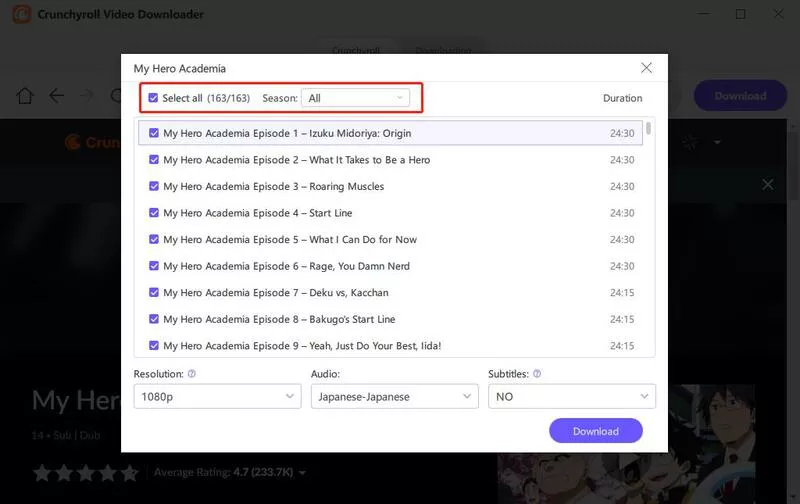Close the My Hero Academia dialog

pyautogui.click(x=646, y=68)
